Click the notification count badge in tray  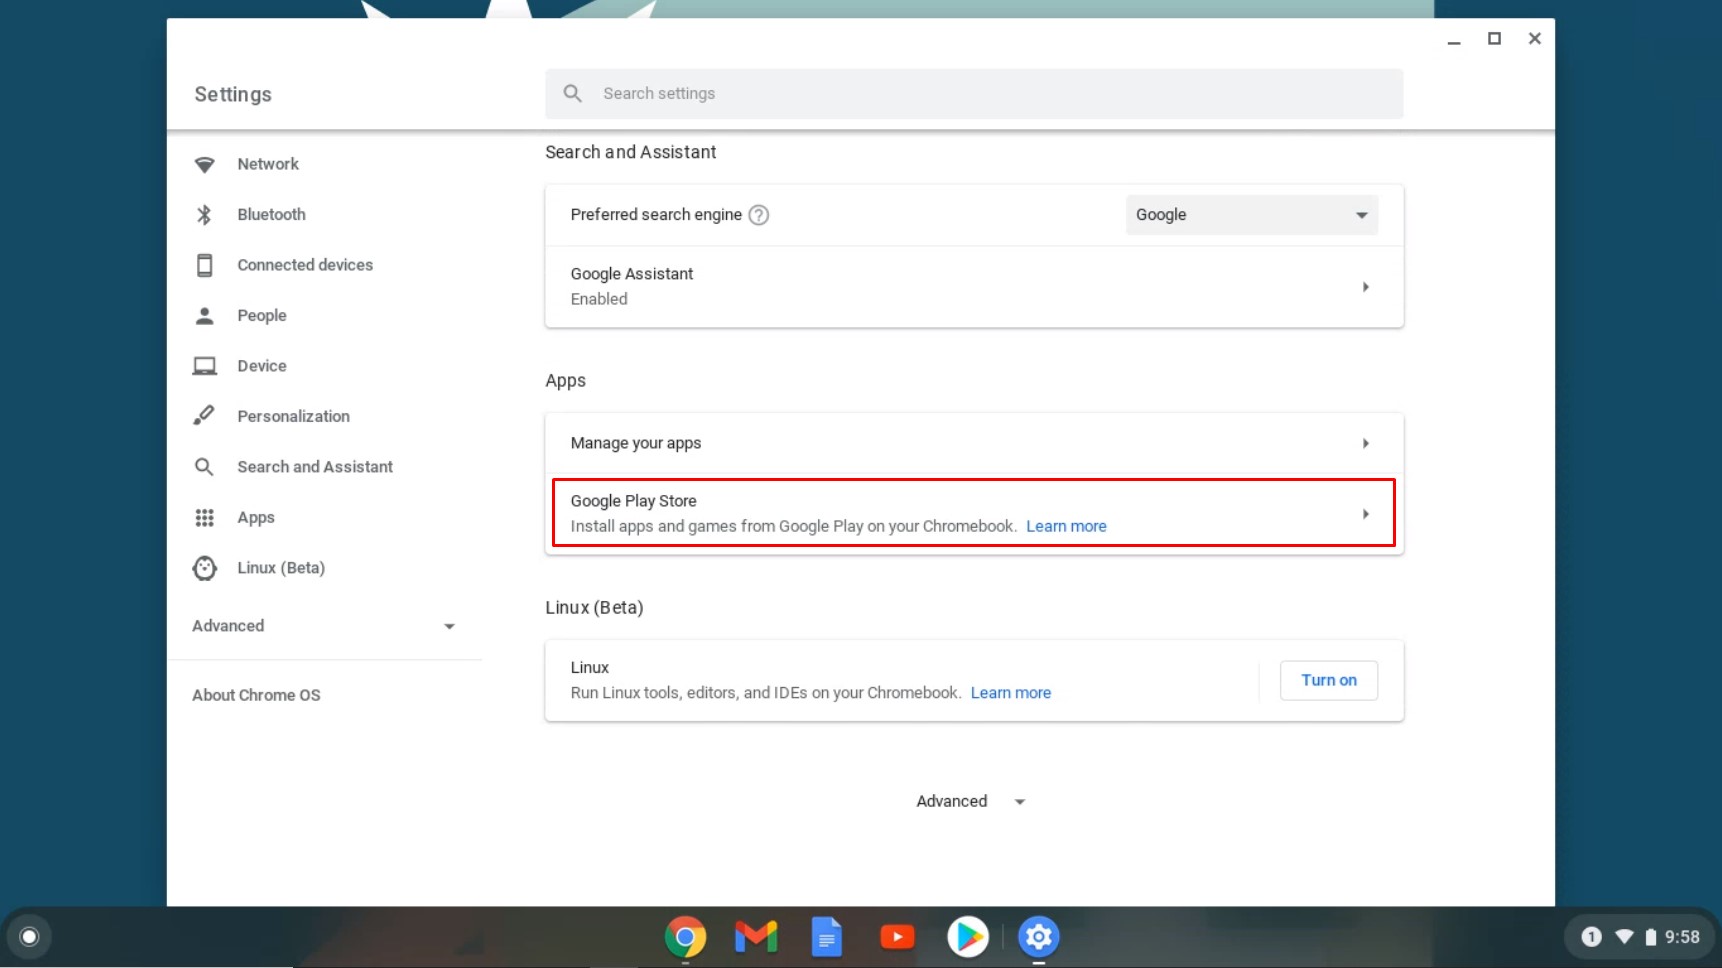(1591, 937)
